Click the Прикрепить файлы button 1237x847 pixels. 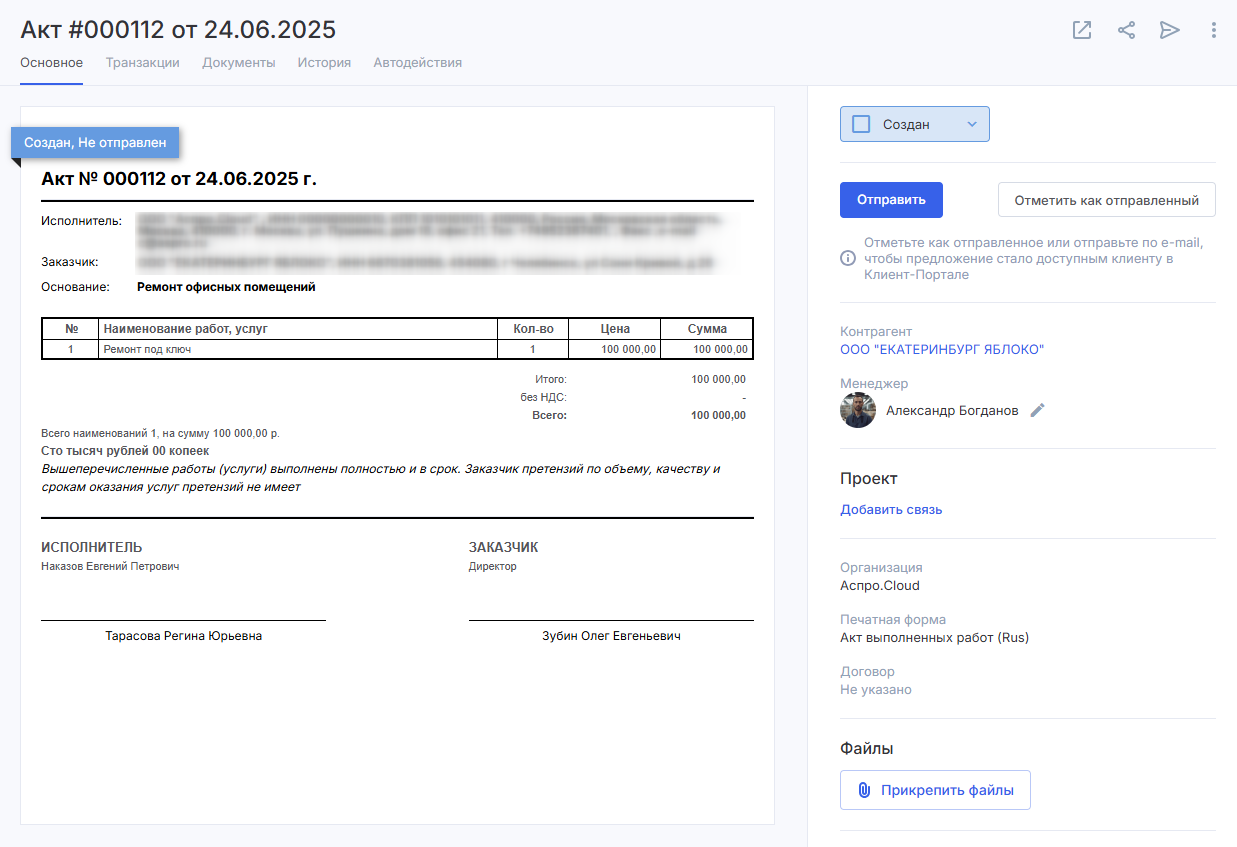pos(935,790)
